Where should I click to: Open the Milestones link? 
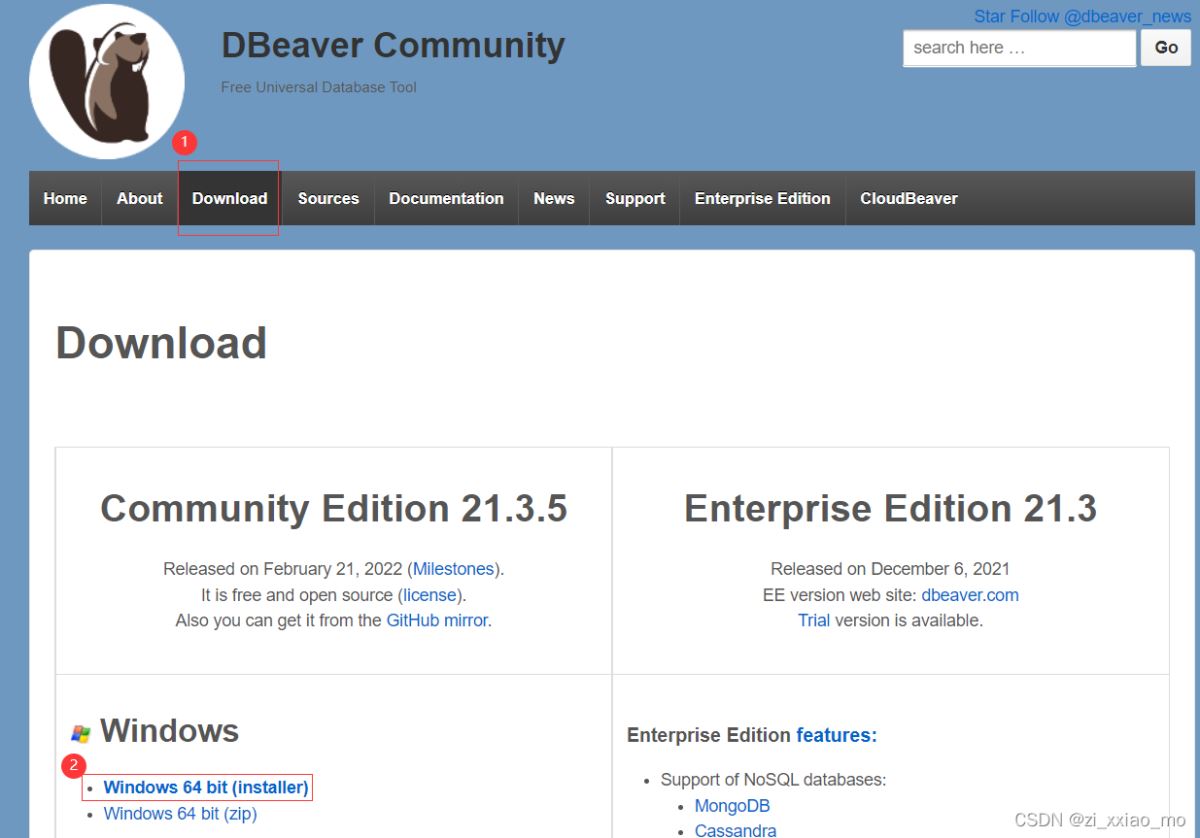tap(453, 568)
